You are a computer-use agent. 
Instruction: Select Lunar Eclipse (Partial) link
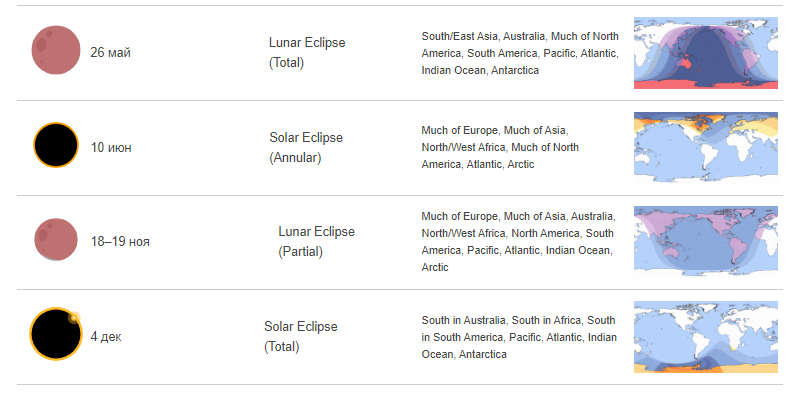coord(316,241)
